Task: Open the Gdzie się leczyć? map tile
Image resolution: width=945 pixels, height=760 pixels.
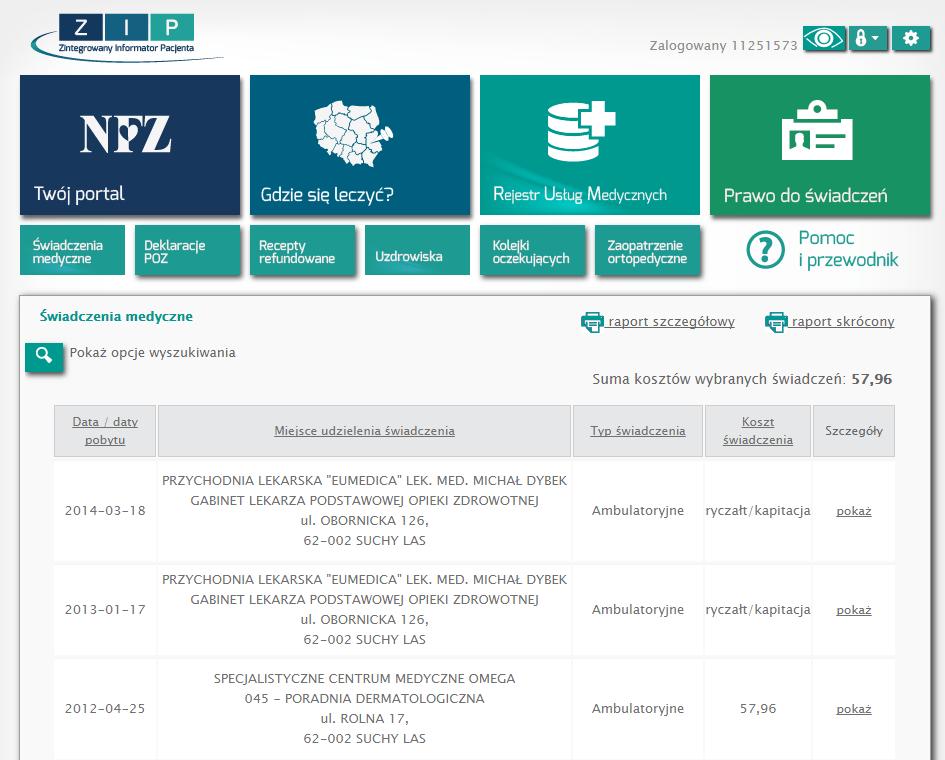Action: [x=360, y=145]
